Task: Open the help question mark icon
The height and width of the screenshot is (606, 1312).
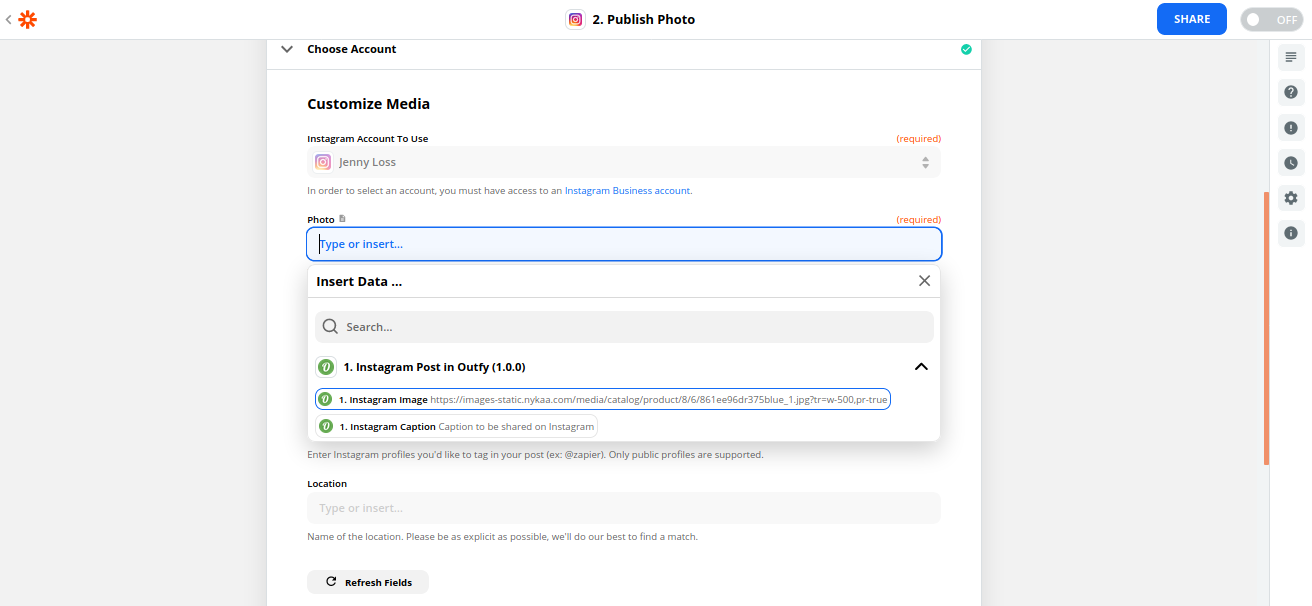Action: (x=1291, y=92)
